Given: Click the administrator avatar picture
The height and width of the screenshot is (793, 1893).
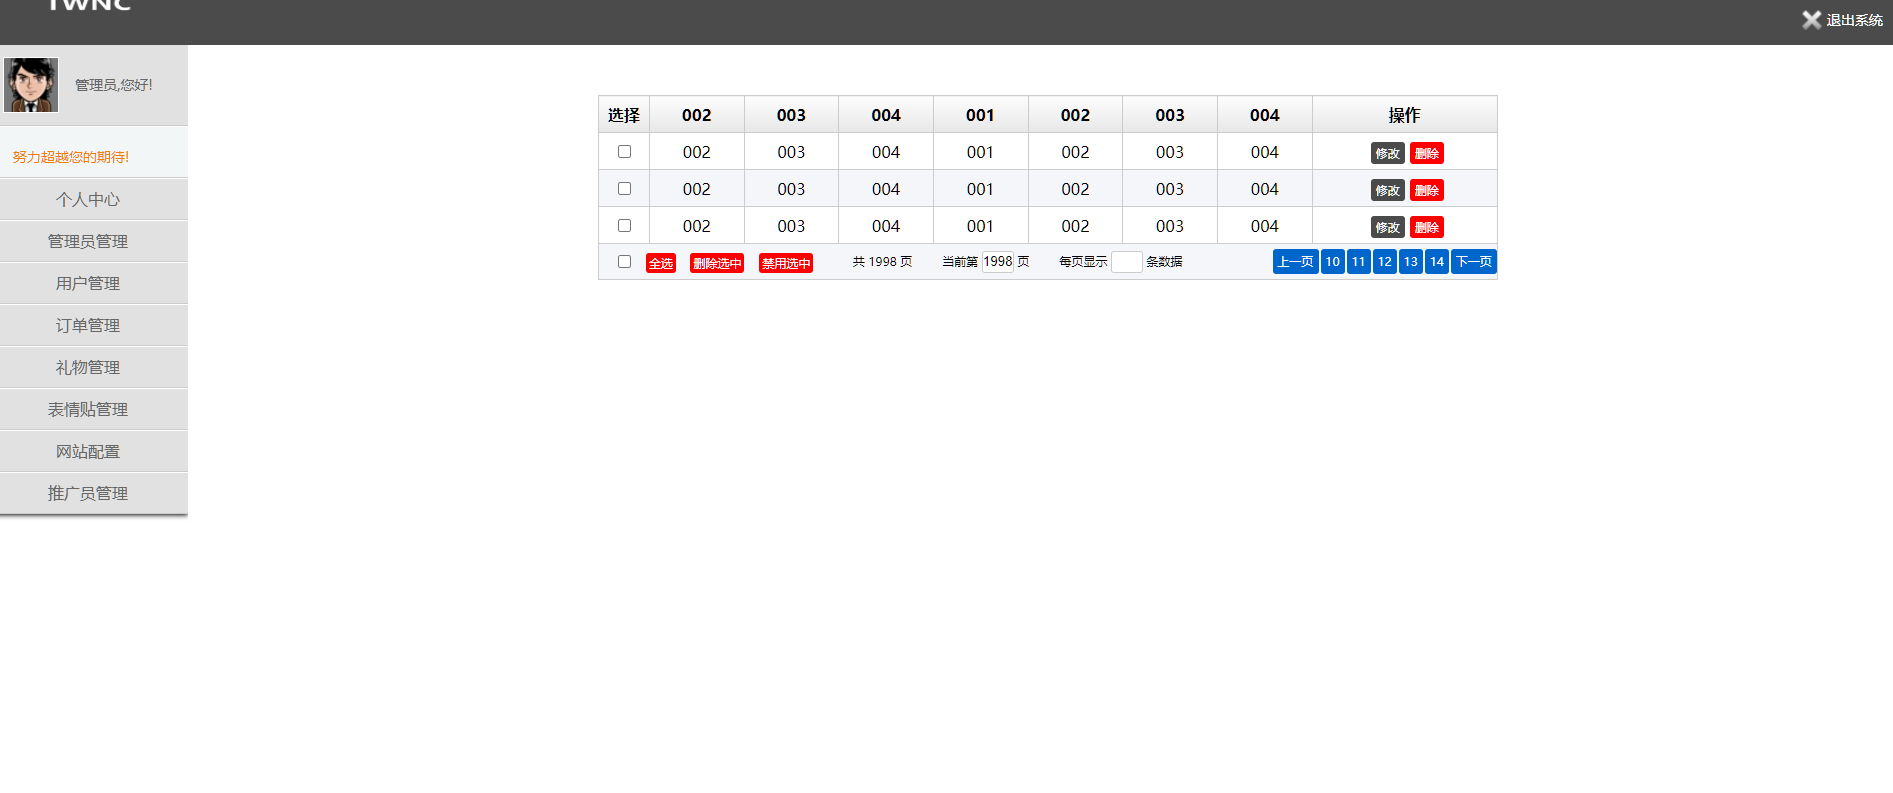Looking at the screenshot, I should [x=31, y=85].
